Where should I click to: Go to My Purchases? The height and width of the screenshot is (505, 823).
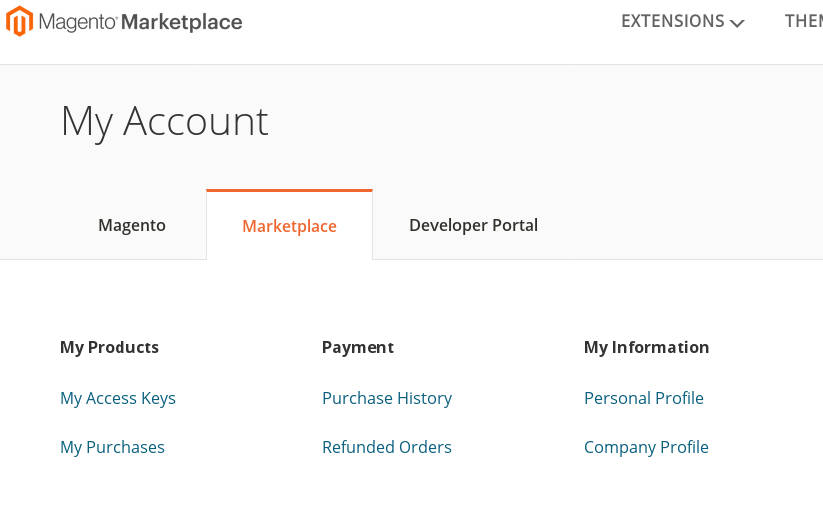pyautogui.click(x=112, y=447)
